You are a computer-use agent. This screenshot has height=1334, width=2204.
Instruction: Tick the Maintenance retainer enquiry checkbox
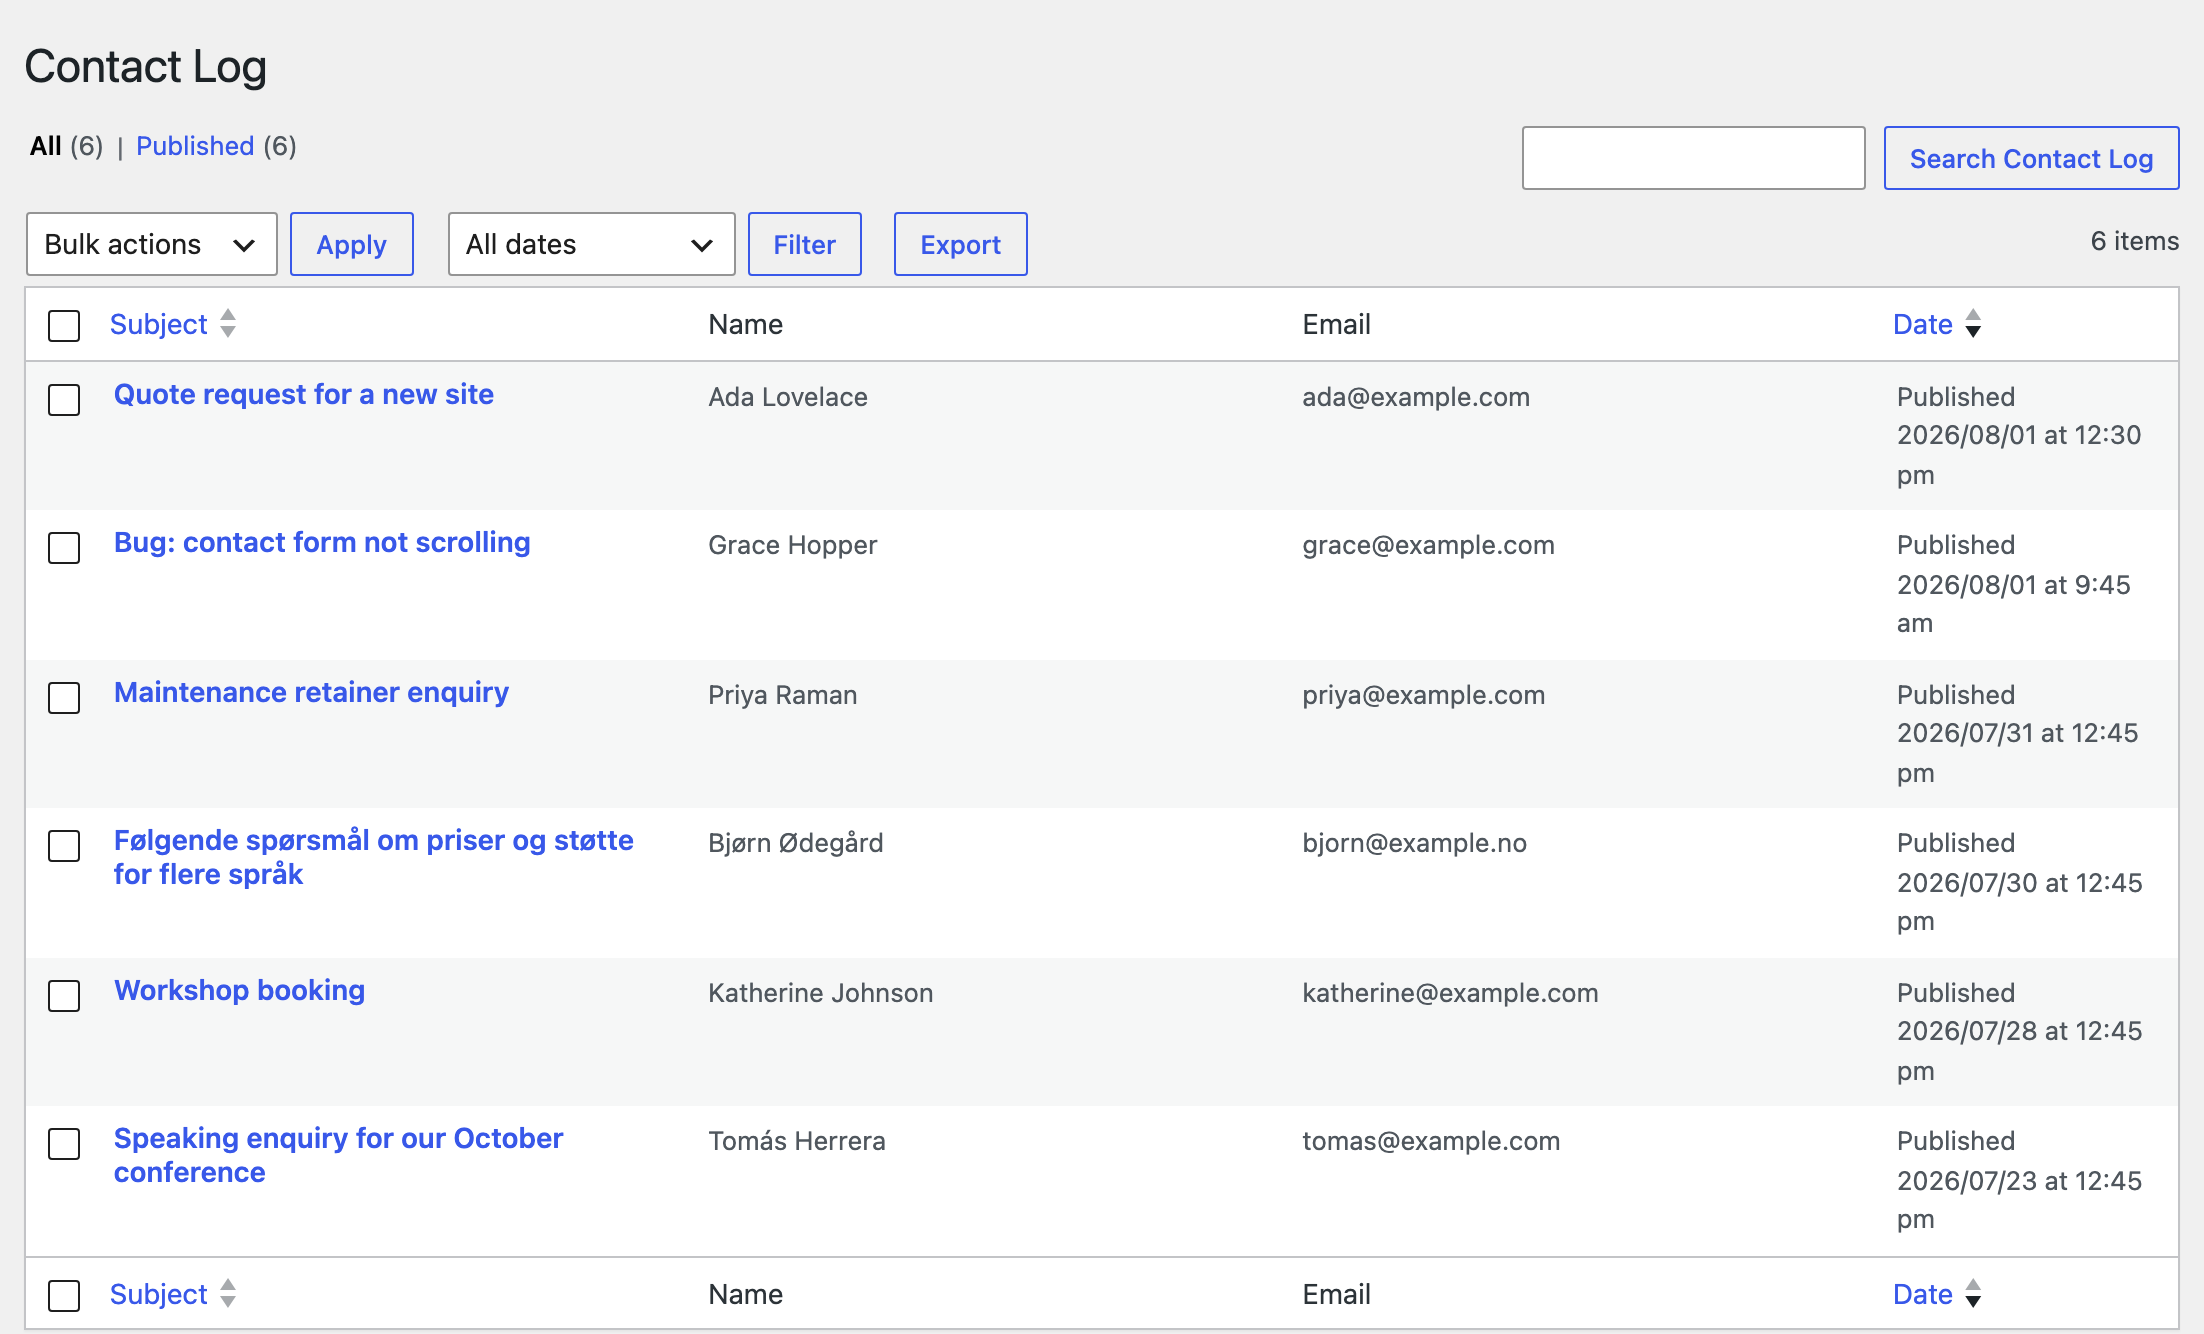pyautogui.click(x=64, y=697)
